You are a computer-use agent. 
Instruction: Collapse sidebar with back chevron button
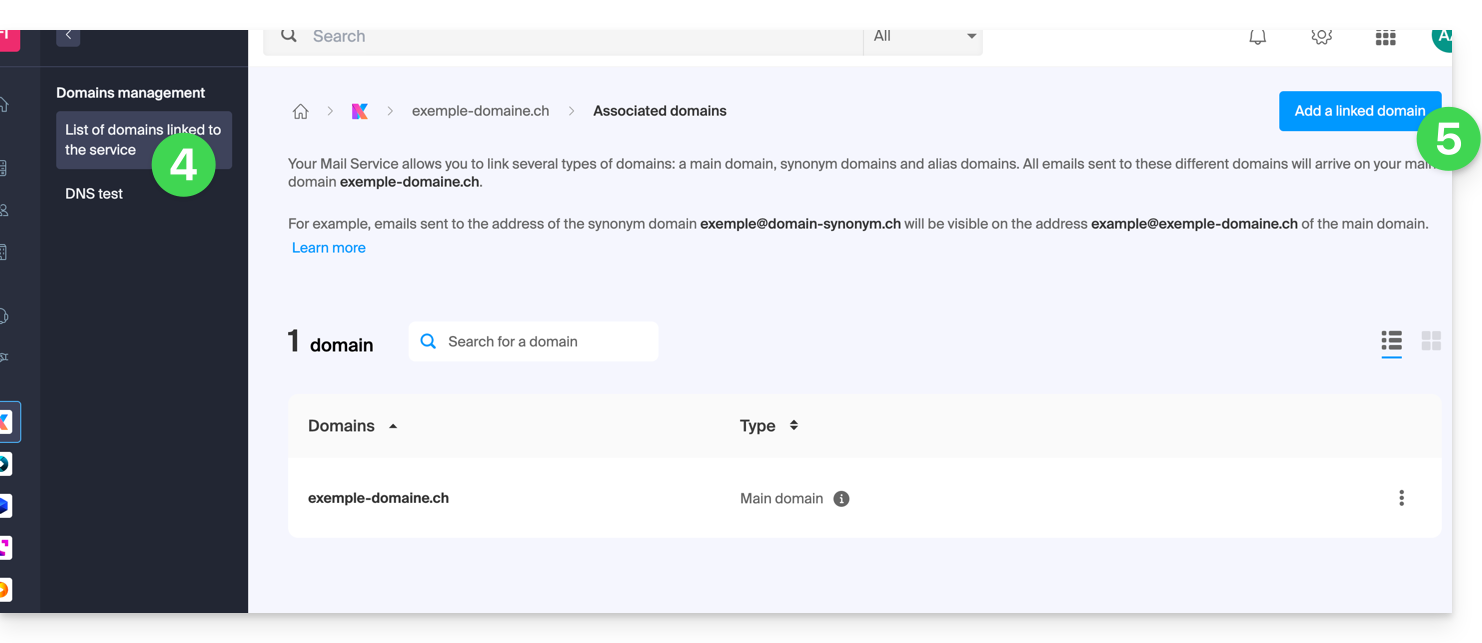coord(68,36)
